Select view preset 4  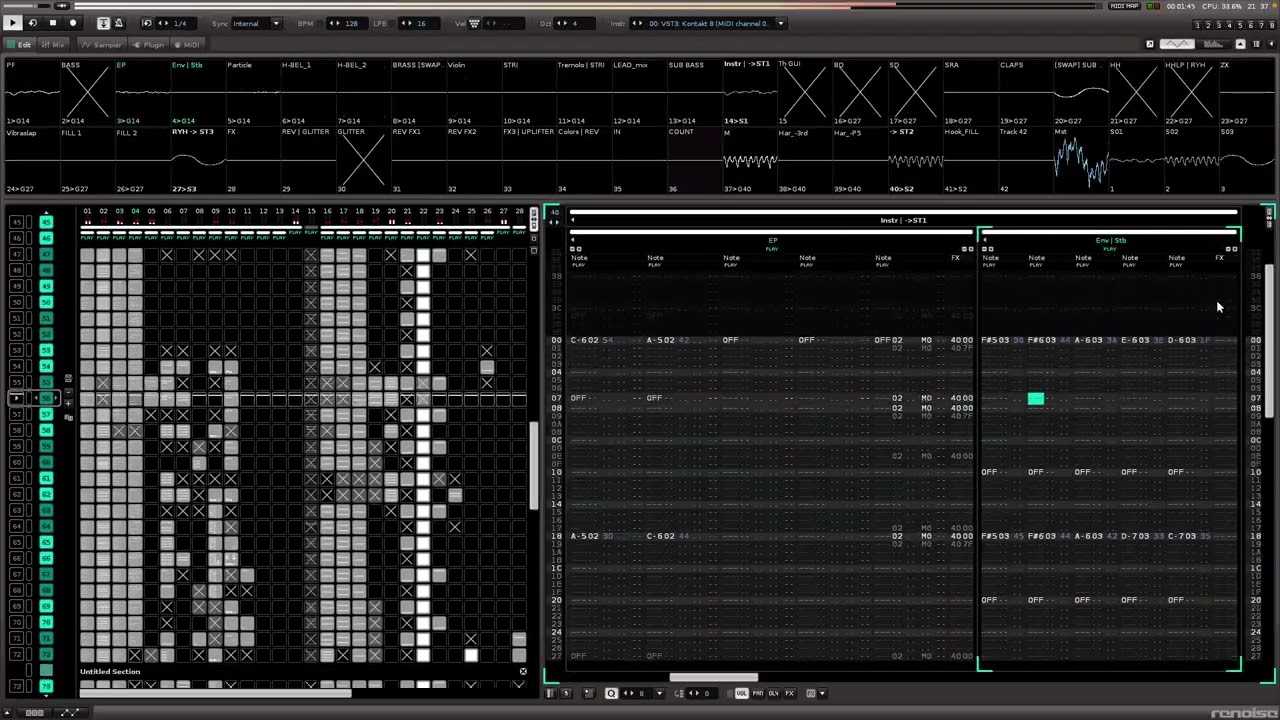point(1228,25)
